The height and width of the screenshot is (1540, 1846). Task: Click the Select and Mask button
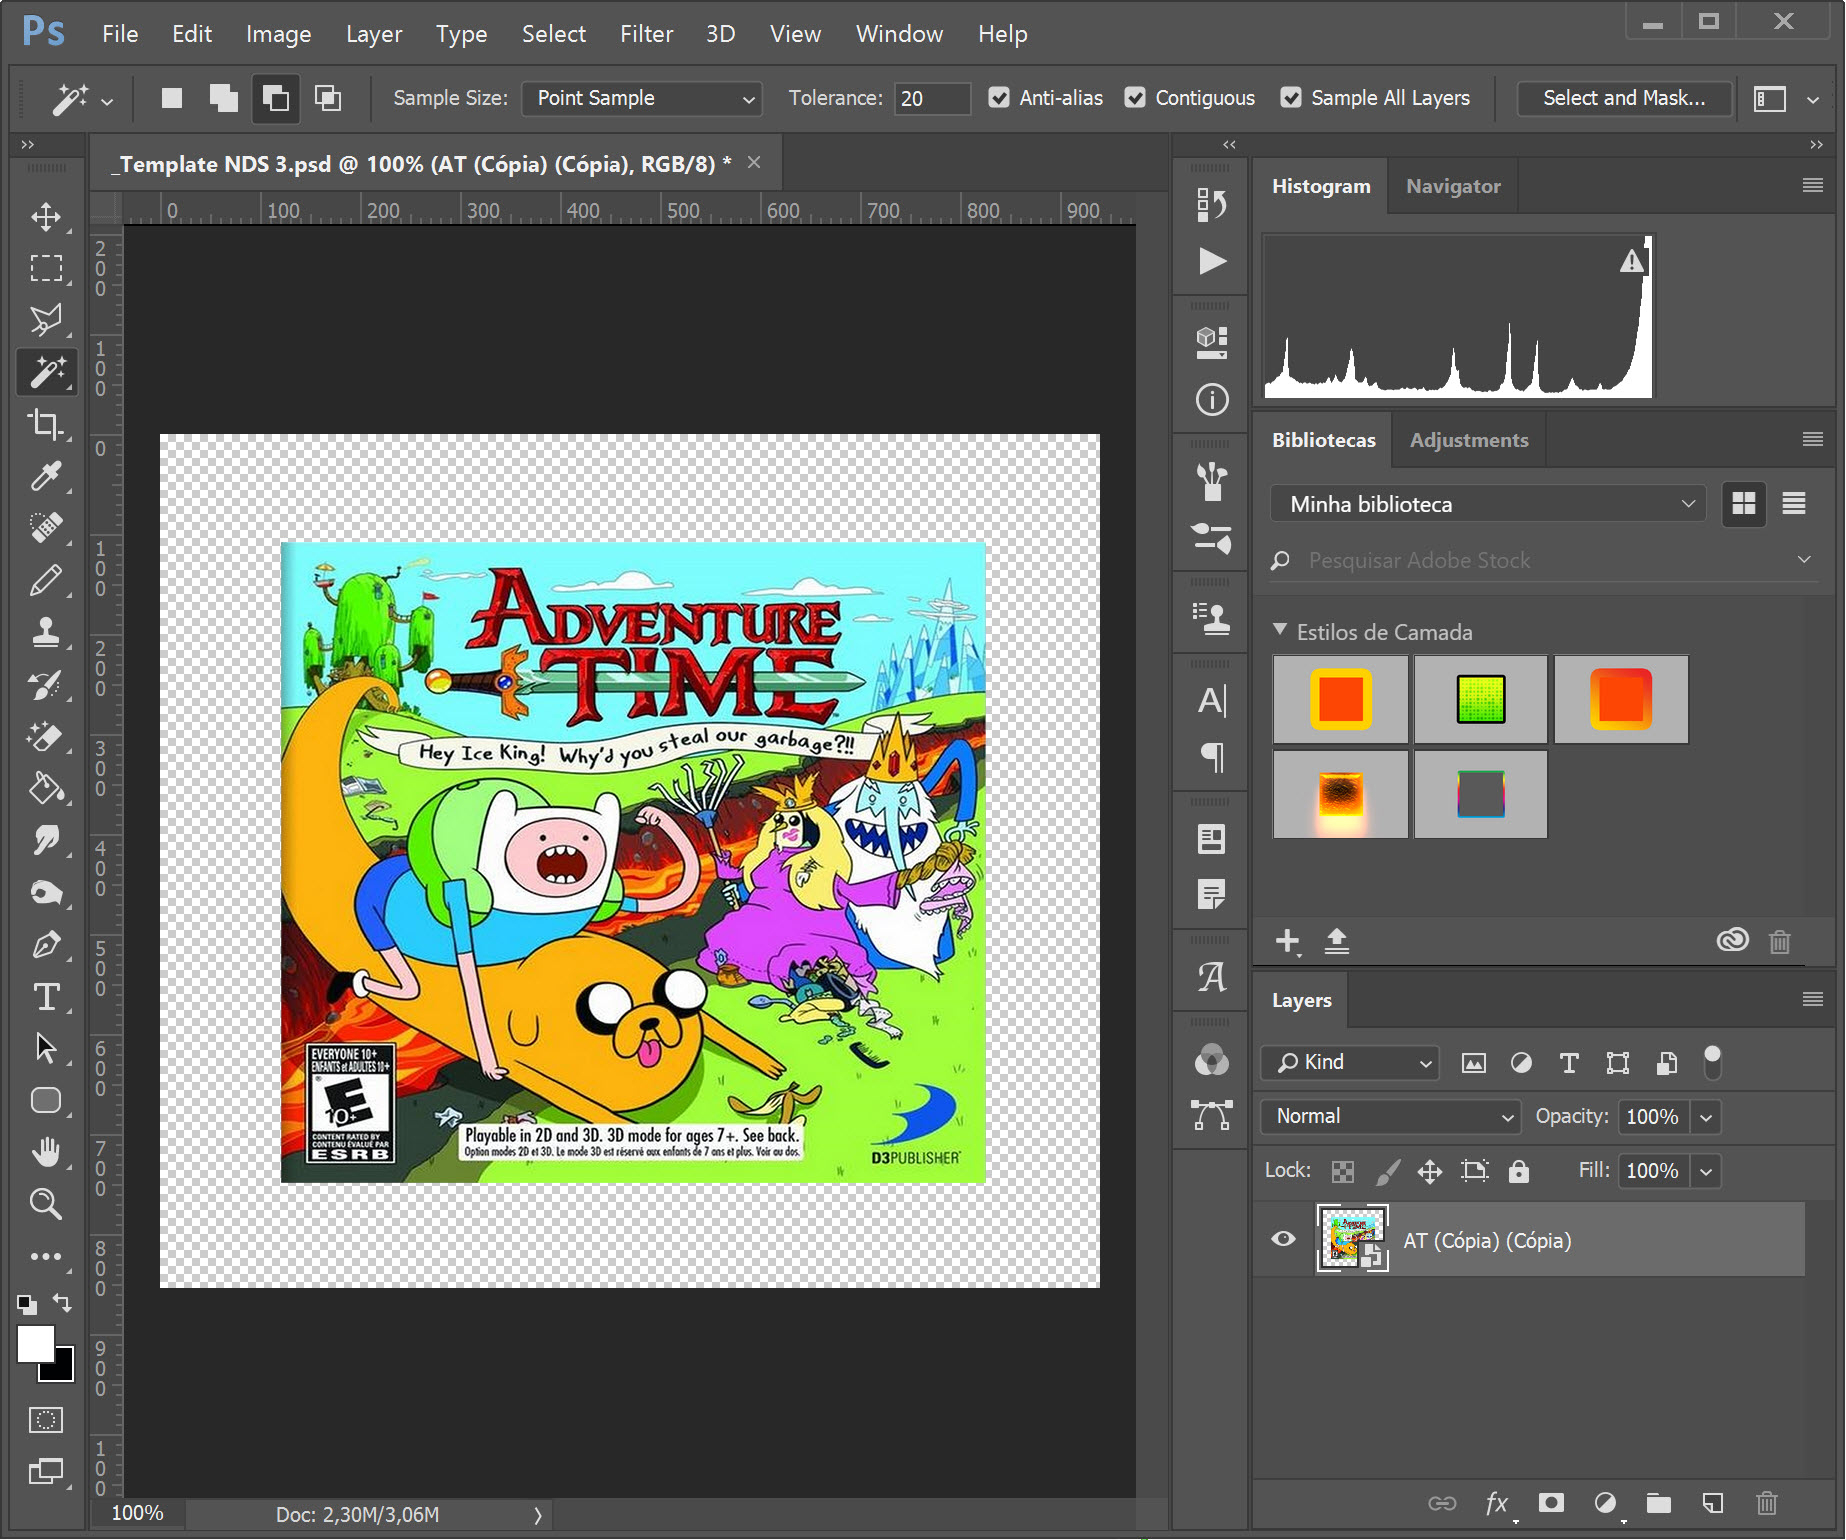coord(1624,98)
